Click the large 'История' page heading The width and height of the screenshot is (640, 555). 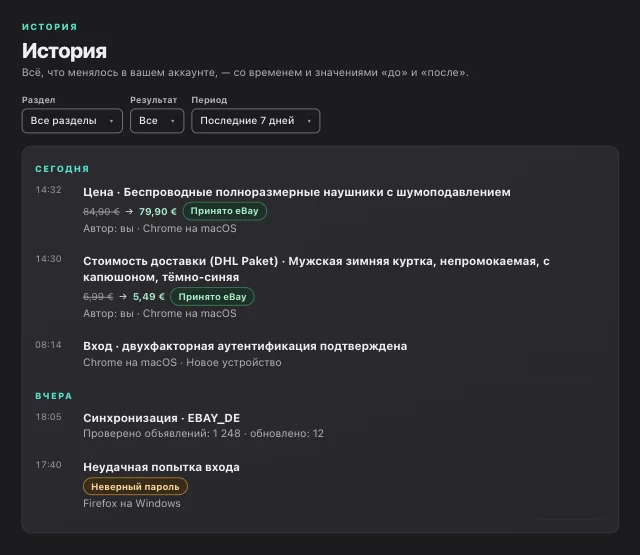click(x=64, y=51)
